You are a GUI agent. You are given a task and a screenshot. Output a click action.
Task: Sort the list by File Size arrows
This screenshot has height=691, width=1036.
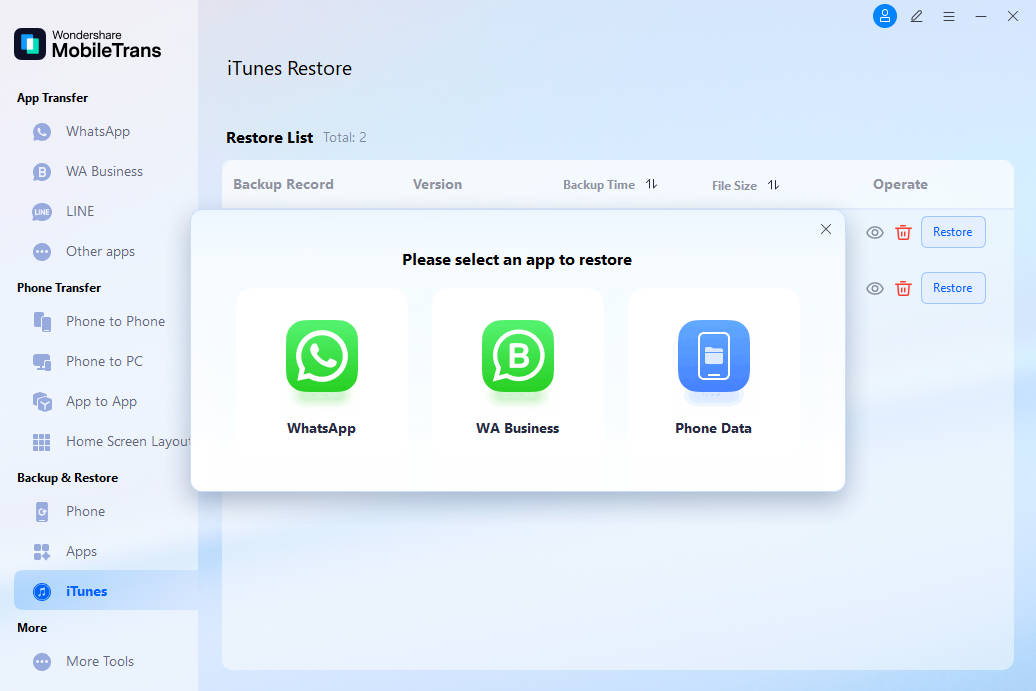coord(773,185)
